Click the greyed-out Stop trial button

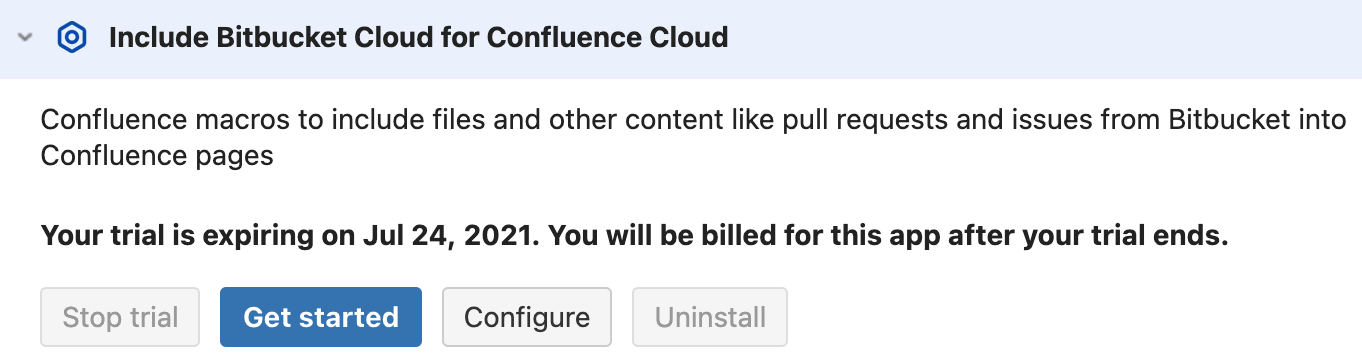[120, 318]
